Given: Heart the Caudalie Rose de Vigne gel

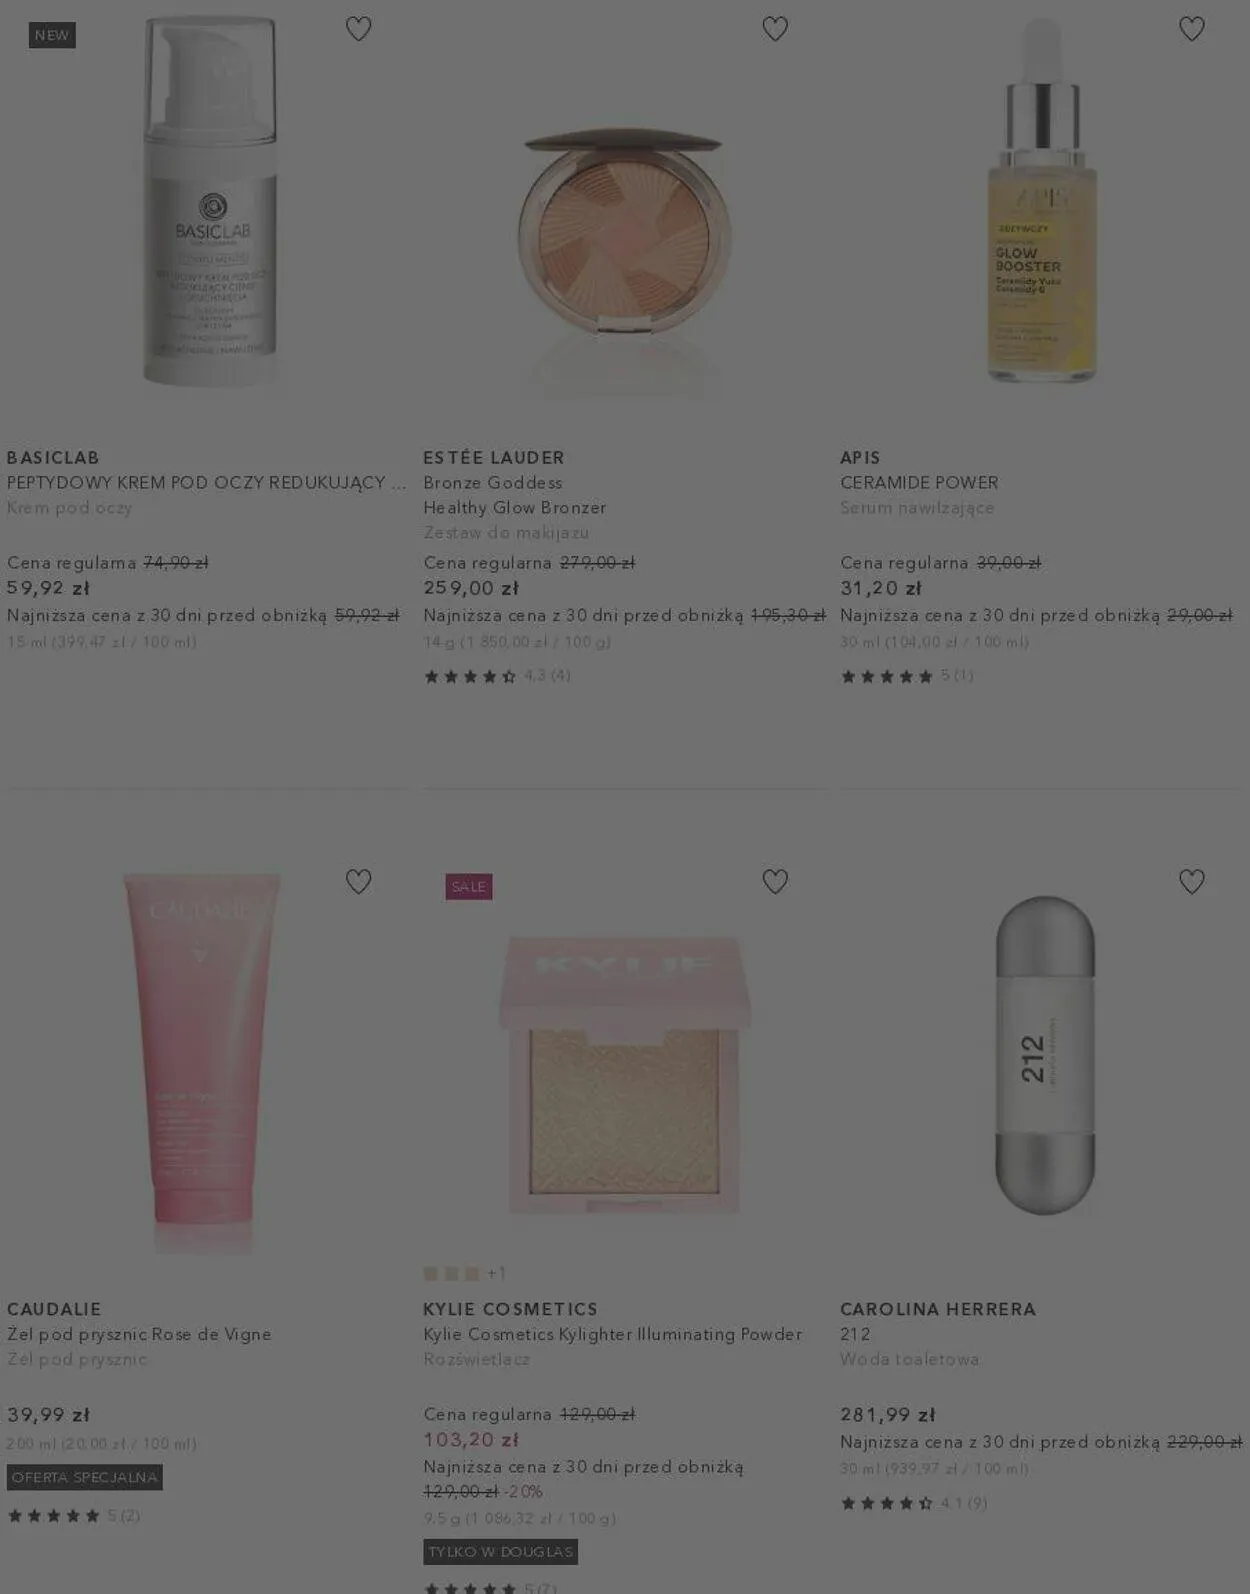Looking at the screenshot, I should click(358, 881).
